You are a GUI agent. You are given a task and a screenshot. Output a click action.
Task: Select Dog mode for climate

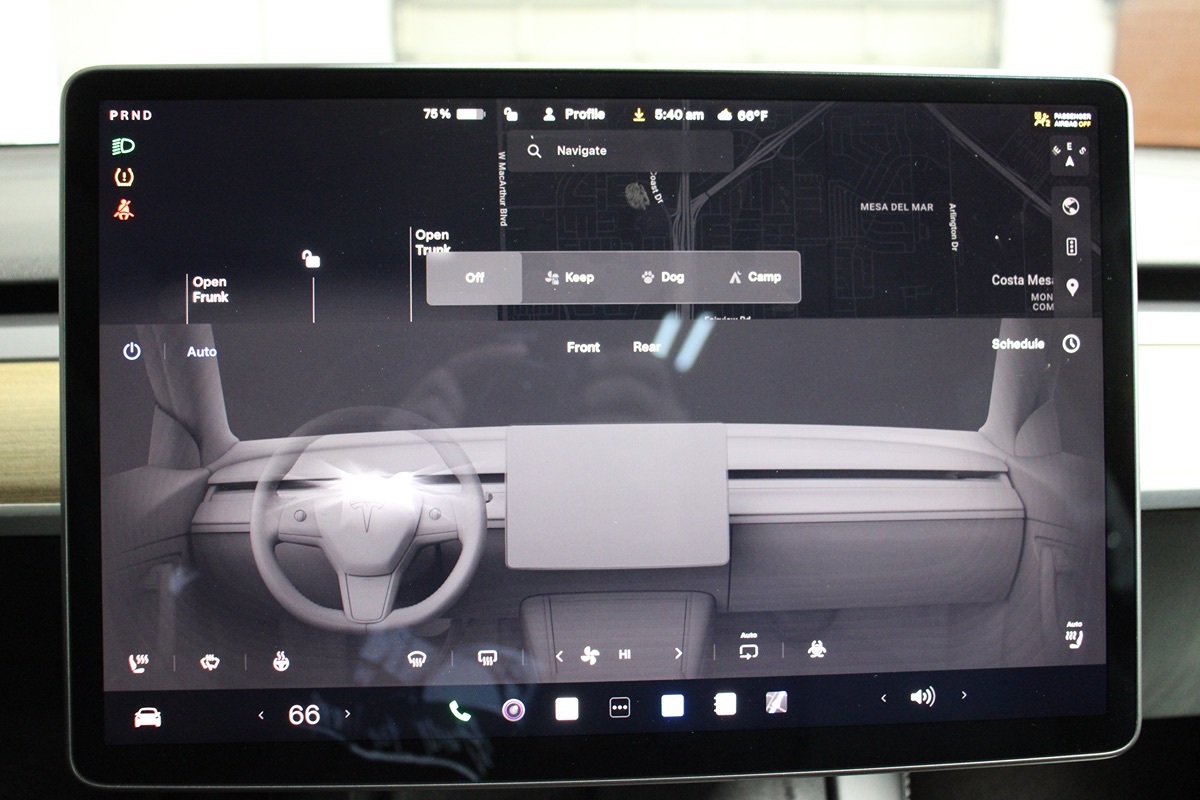[x=662, y=277]
